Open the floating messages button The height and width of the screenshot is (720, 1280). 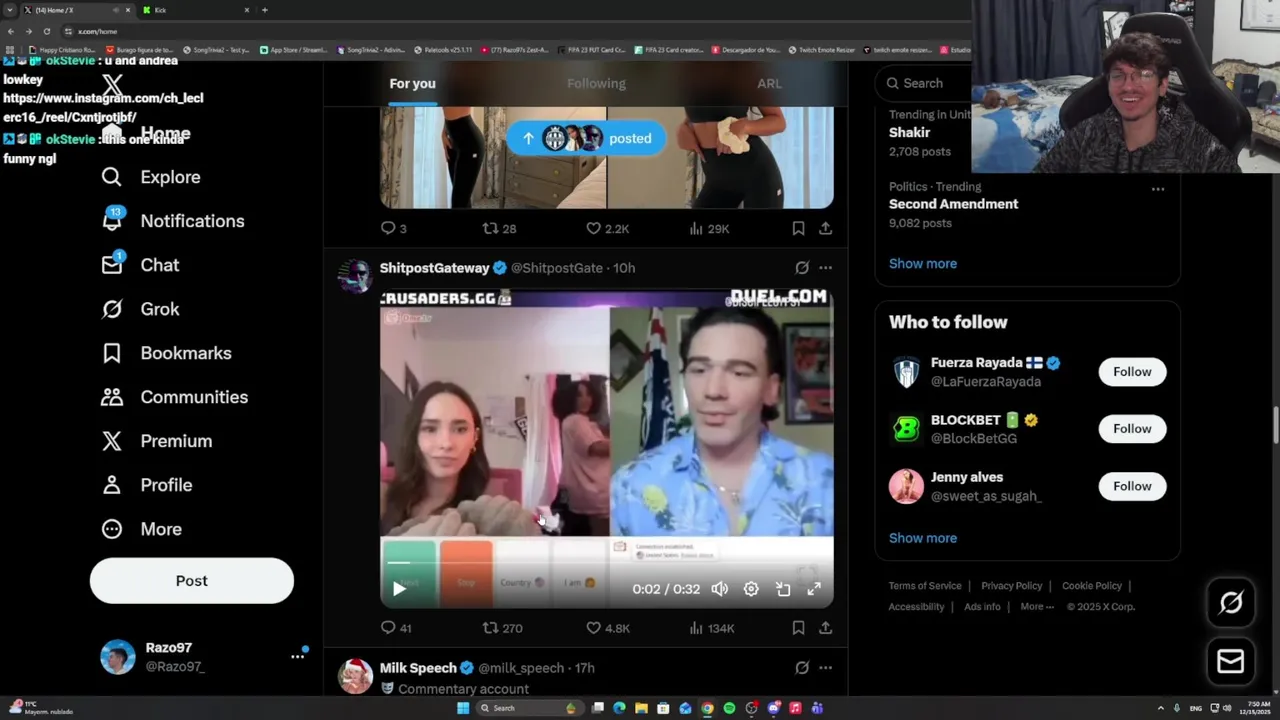1231,661
